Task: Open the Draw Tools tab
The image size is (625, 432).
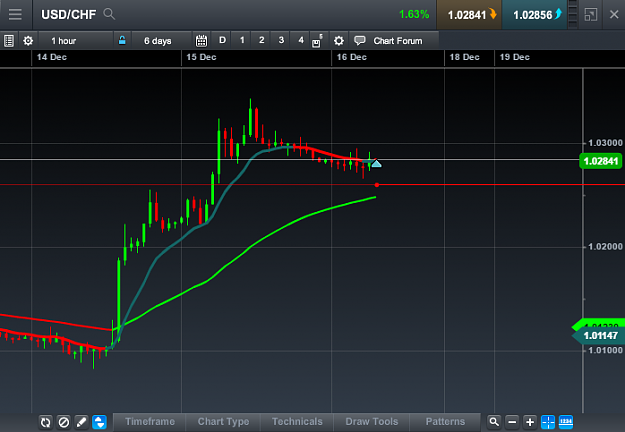Action: pyautogui.click(x=371, y=422)
